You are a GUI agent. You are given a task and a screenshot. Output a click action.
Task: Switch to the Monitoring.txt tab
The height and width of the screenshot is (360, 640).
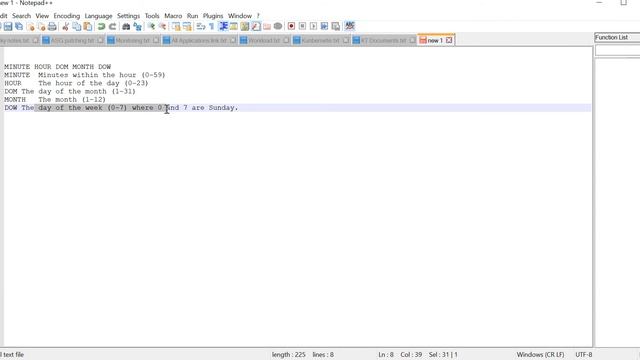133,40
